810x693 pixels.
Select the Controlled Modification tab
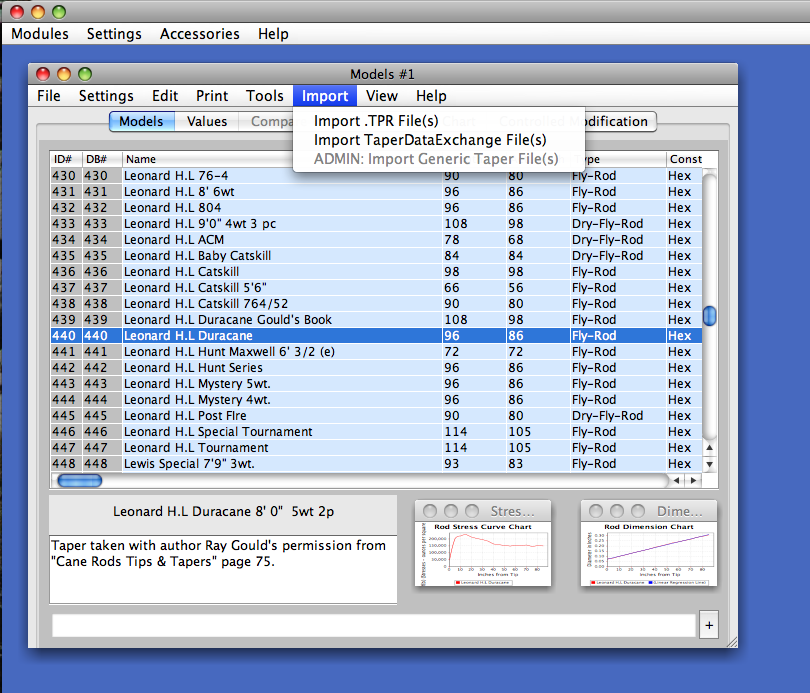573,121
